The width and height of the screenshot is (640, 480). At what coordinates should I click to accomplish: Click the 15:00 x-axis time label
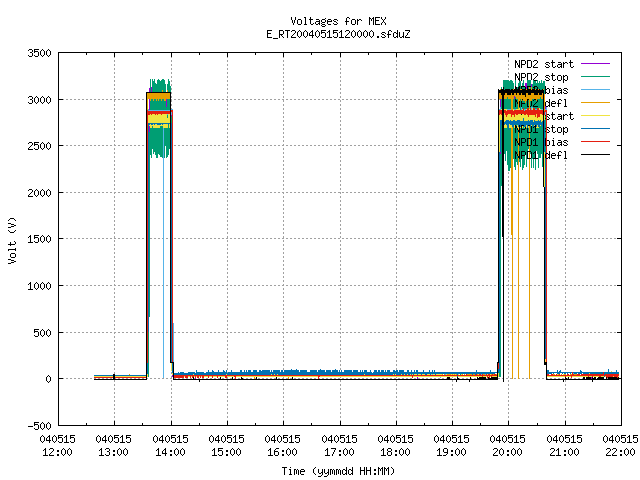click(x=226, y=453)
